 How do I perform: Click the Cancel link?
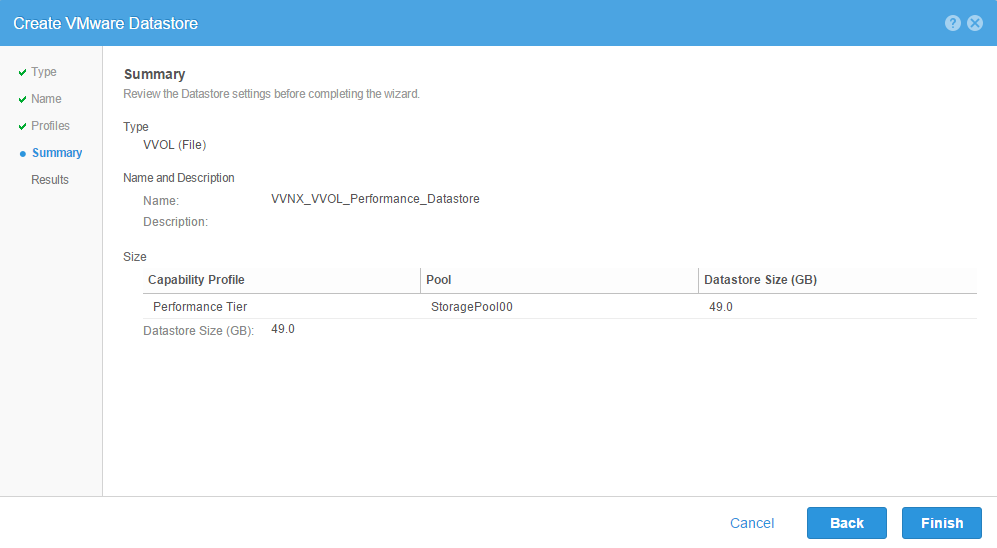point(752,523)
